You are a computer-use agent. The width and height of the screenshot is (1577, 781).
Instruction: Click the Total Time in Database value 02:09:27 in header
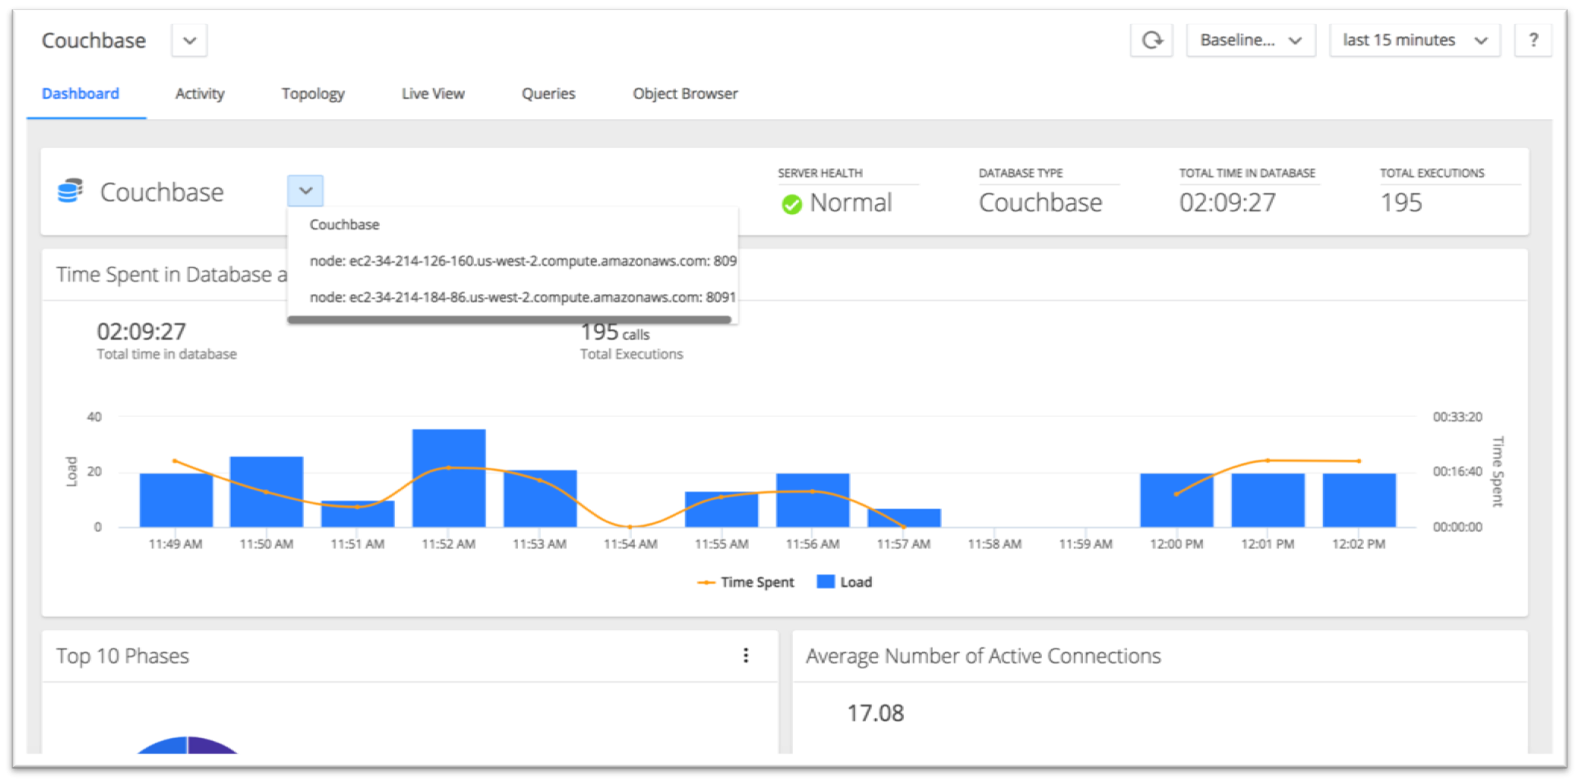[x=1228, y=203]
